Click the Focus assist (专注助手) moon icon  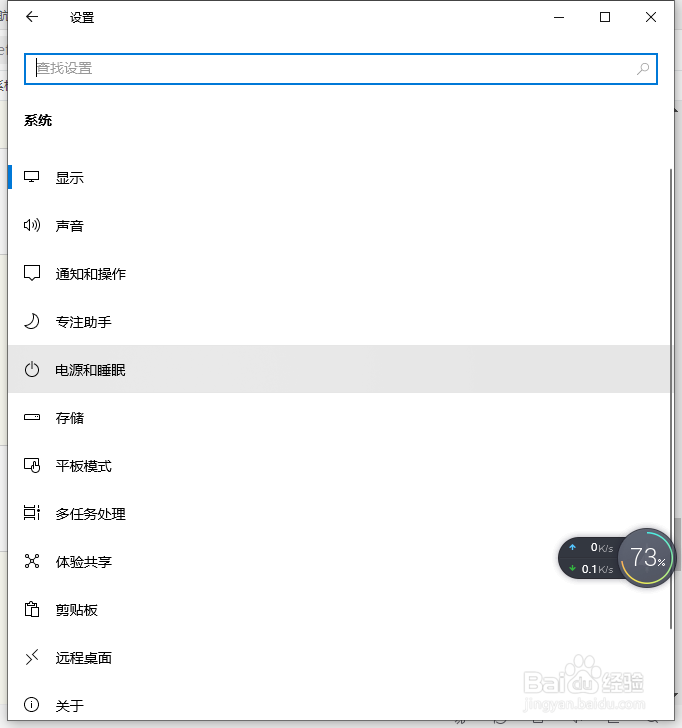pos(32,322)
